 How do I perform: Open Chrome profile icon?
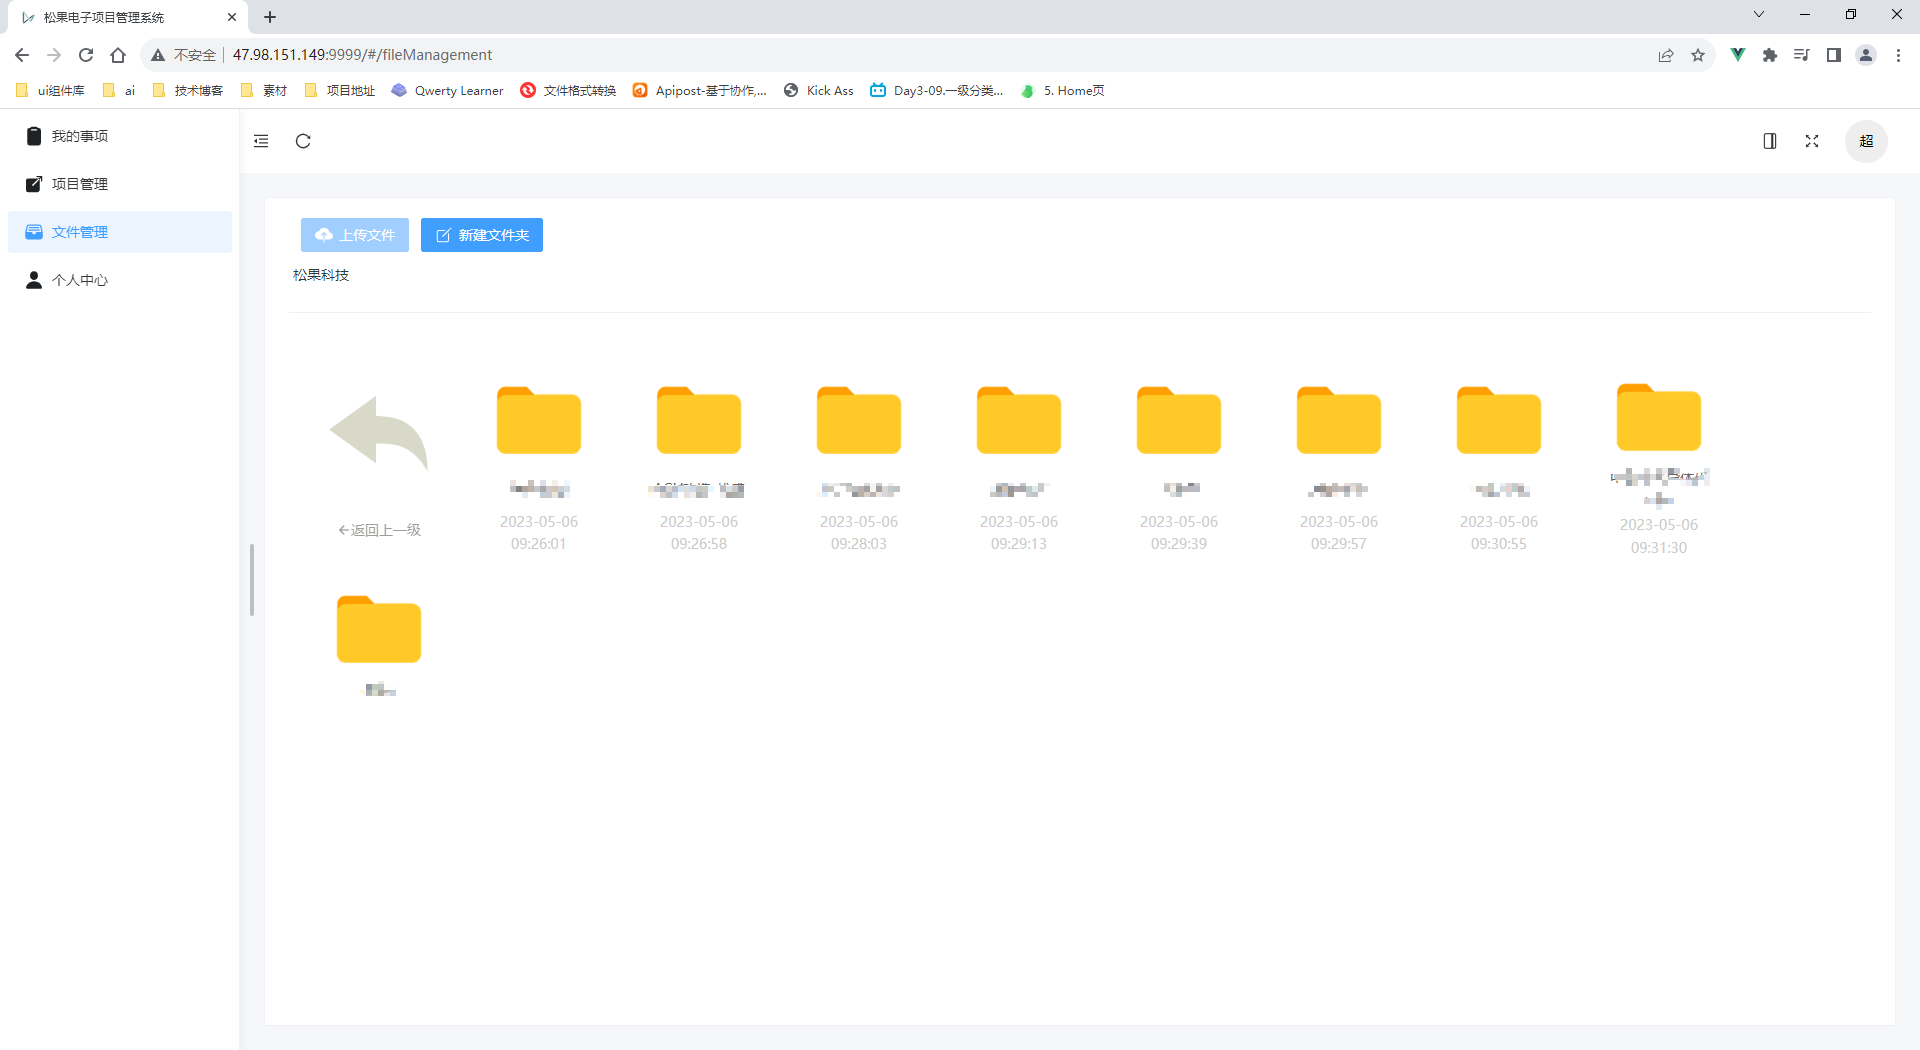[x=1866, y=55]
